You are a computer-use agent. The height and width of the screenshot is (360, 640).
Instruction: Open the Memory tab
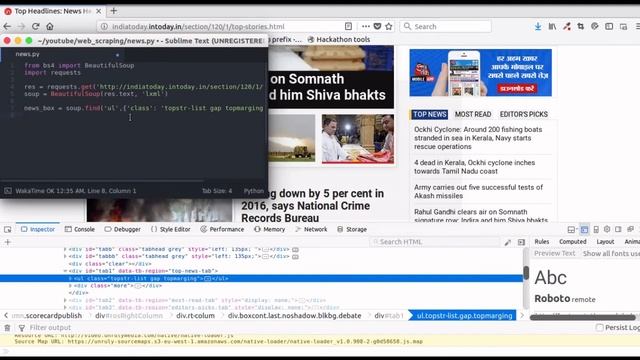270,229
